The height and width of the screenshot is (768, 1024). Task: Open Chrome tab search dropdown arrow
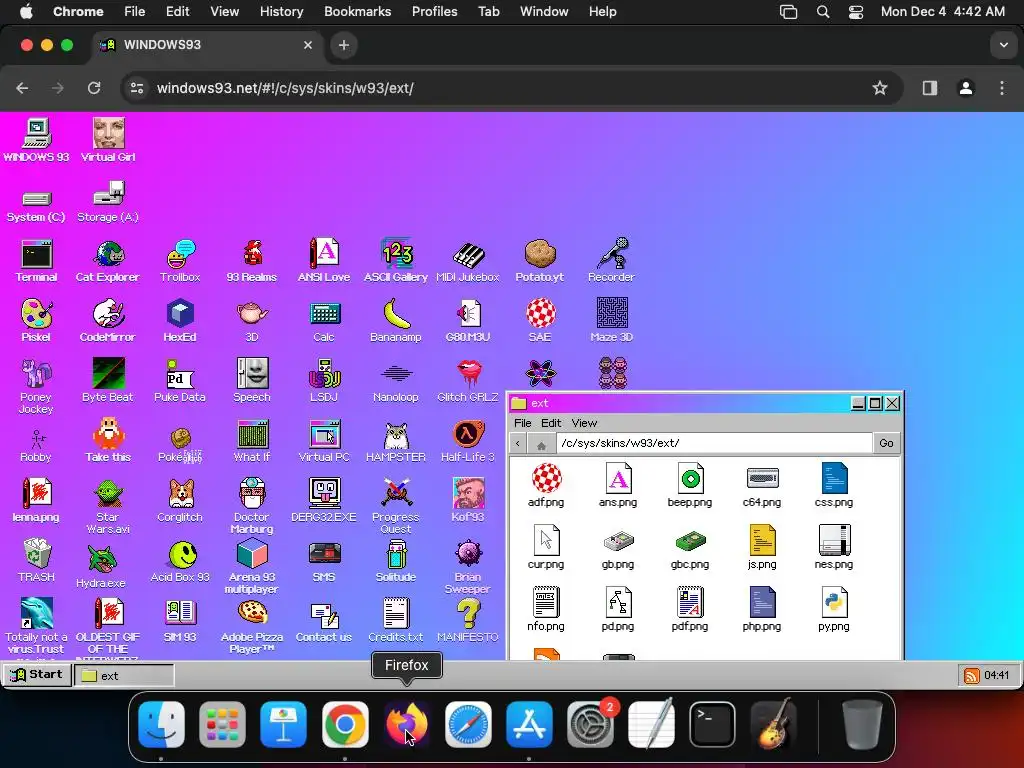tap(1003, 45)
